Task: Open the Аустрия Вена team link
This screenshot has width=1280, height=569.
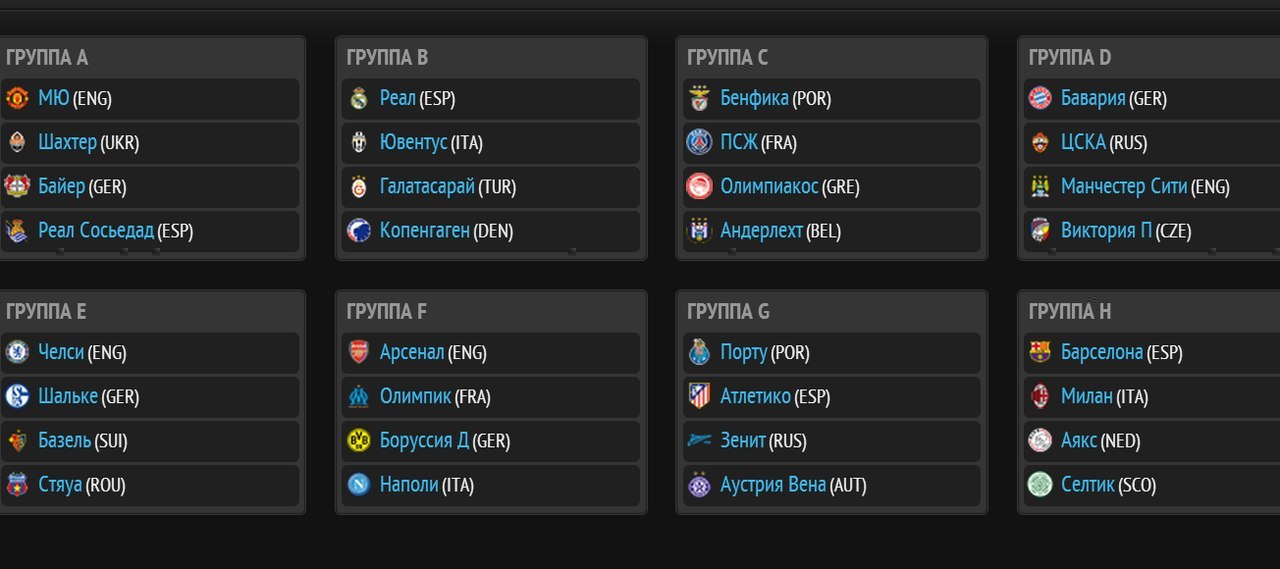Action: pos(773,484)
